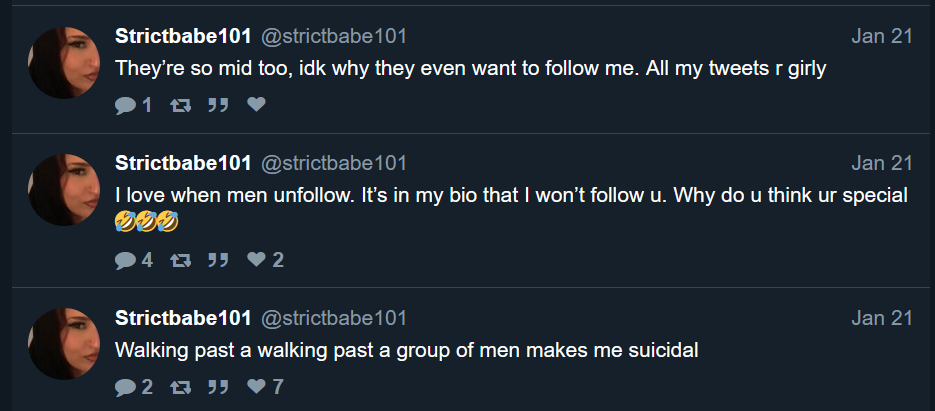Image resolution: width=935 pixels, height=411 pixels.
Task: Like the "Walking past" tweet with 7 likes
Action: [x=256, y=387]
